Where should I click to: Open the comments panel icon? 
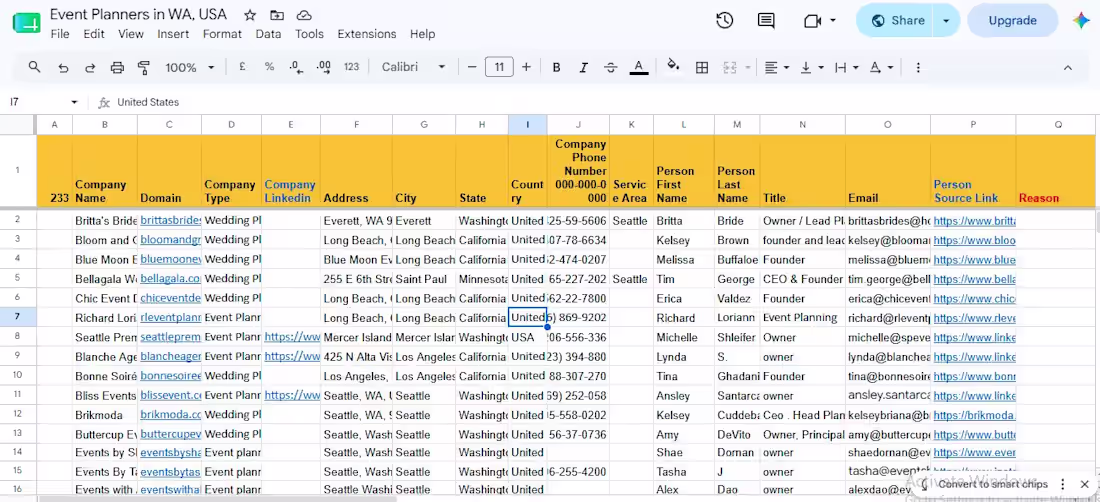(766, 20)
